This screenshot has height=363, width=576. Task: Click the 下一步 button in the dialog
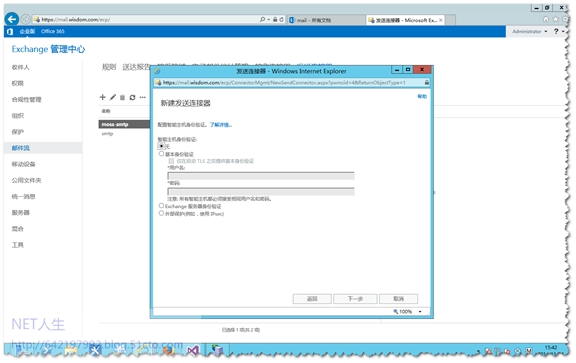click(x=355, y=299)
